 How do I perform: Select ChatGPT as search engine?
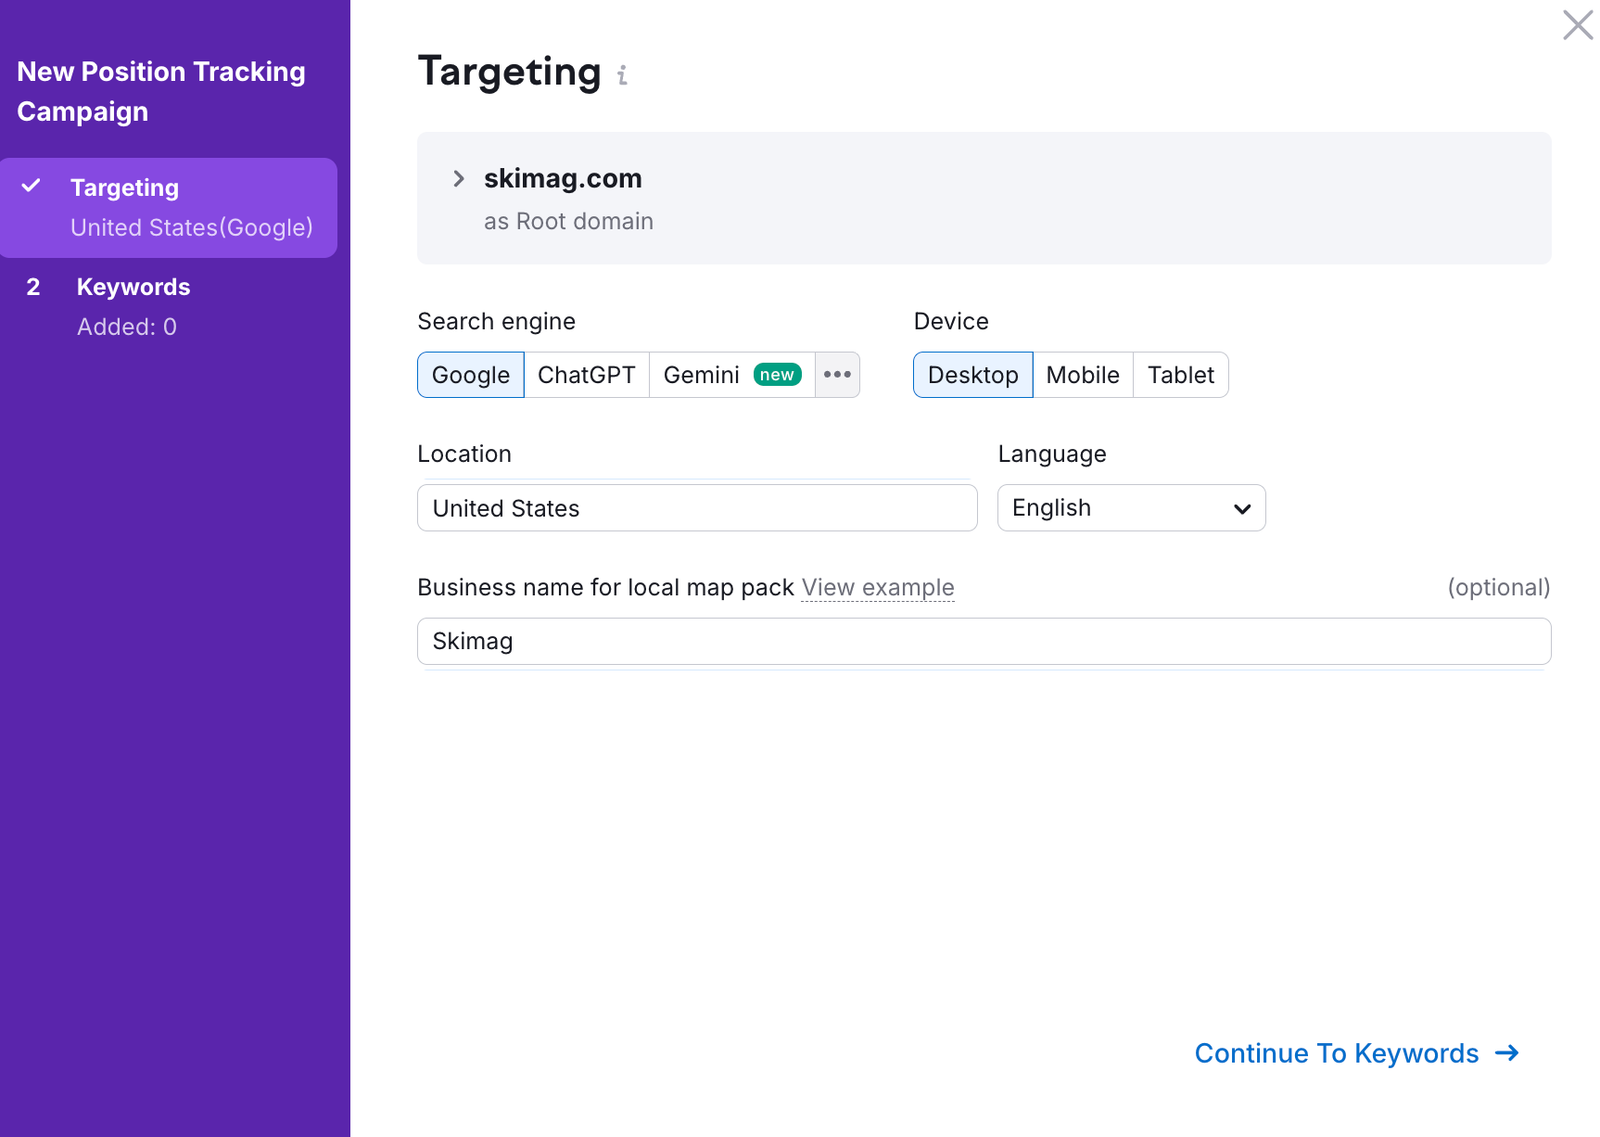click(x=587, y=375)
